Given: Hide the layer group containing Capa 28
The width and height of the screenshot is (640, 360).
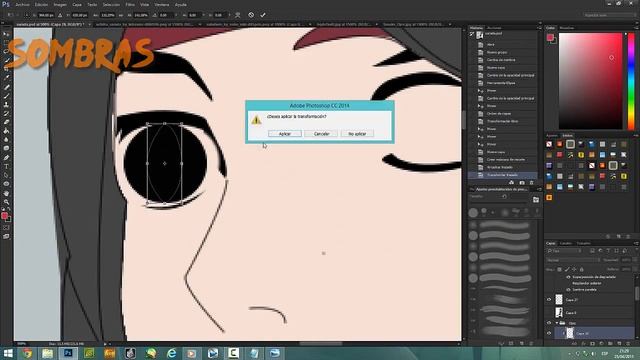Looking at the screenshot, I should [x=549, y=323].
